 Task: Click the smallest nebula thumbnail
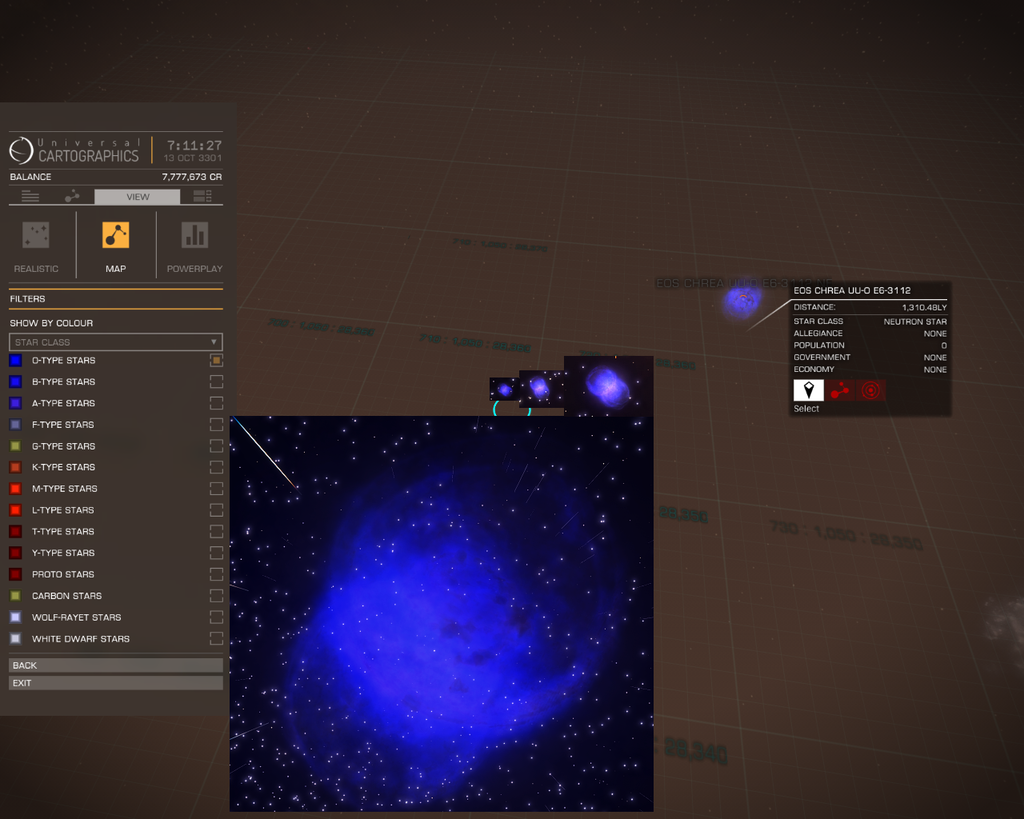[x=504, y=389]
